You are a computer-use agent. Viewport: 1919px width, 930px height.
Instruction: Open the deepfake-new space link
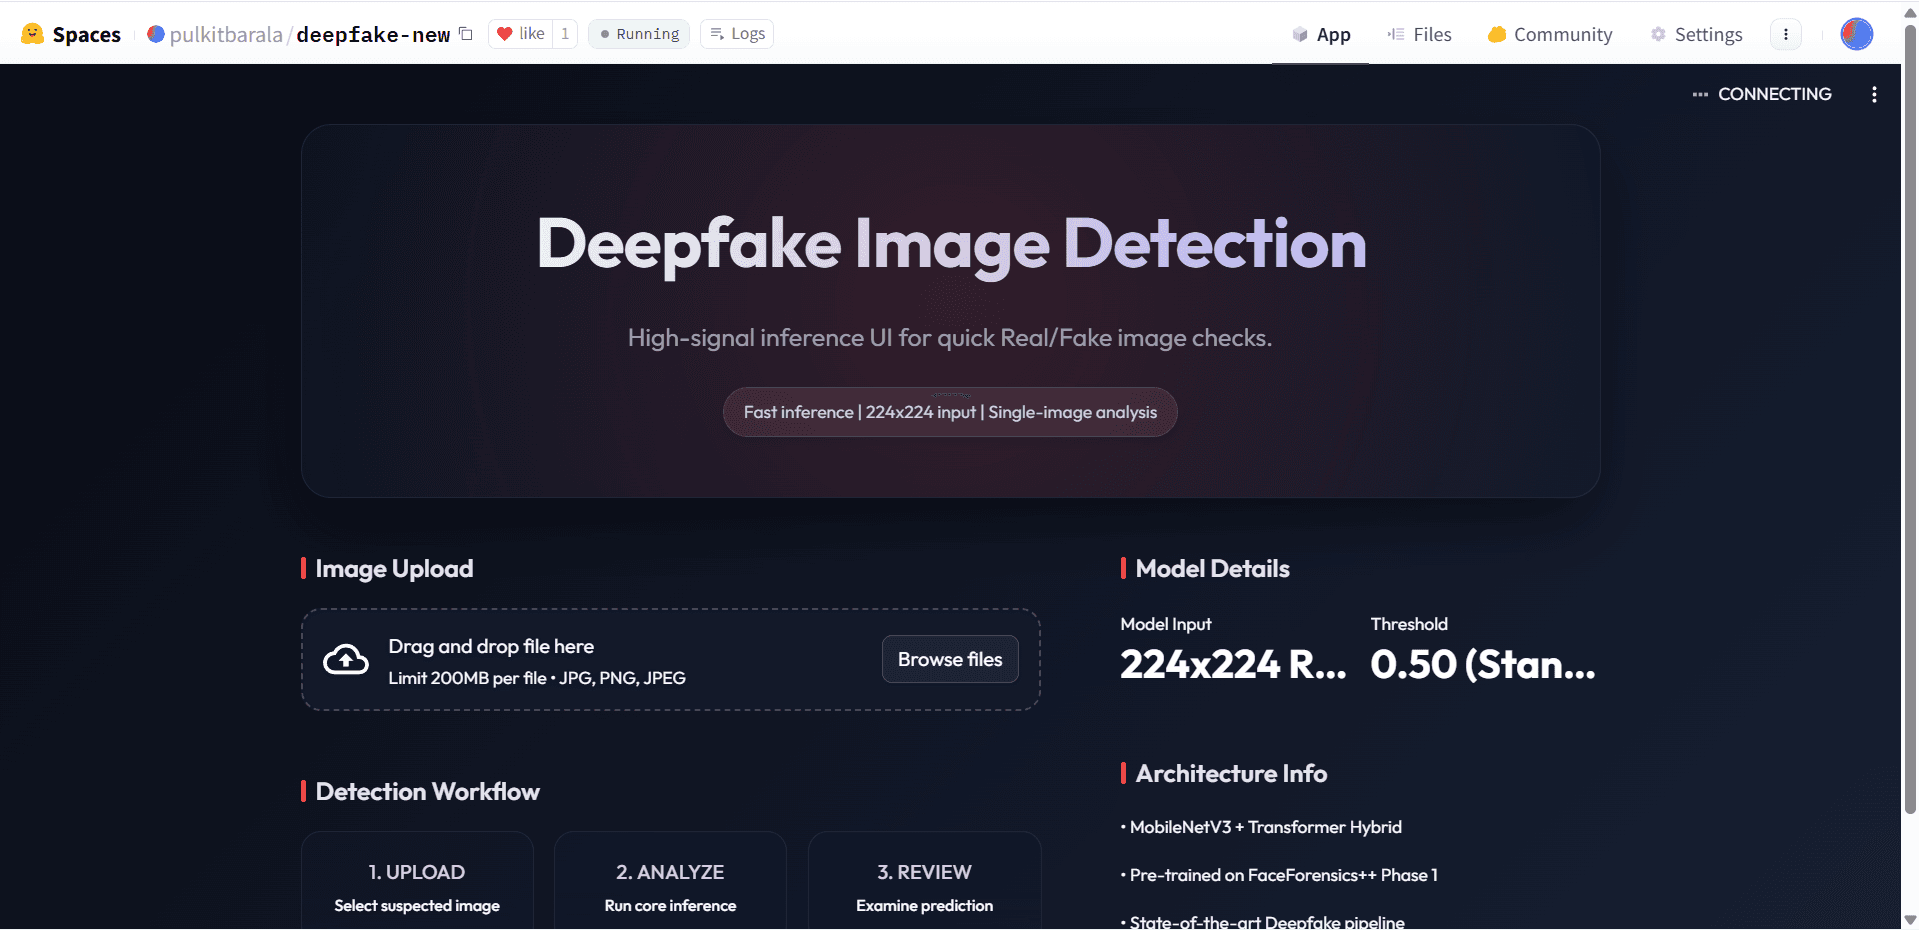(x=373, y=35)
